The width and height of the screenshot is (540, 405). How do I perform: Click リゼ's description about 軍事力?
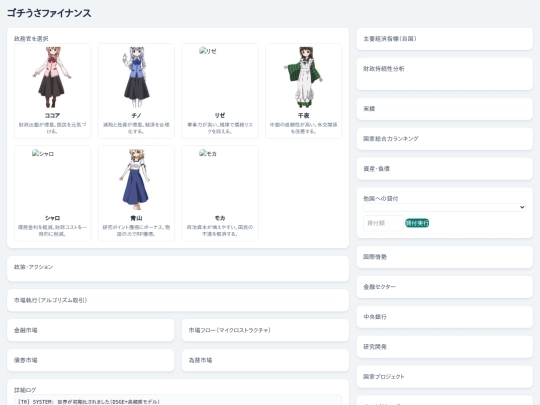(x=220, y=128)
